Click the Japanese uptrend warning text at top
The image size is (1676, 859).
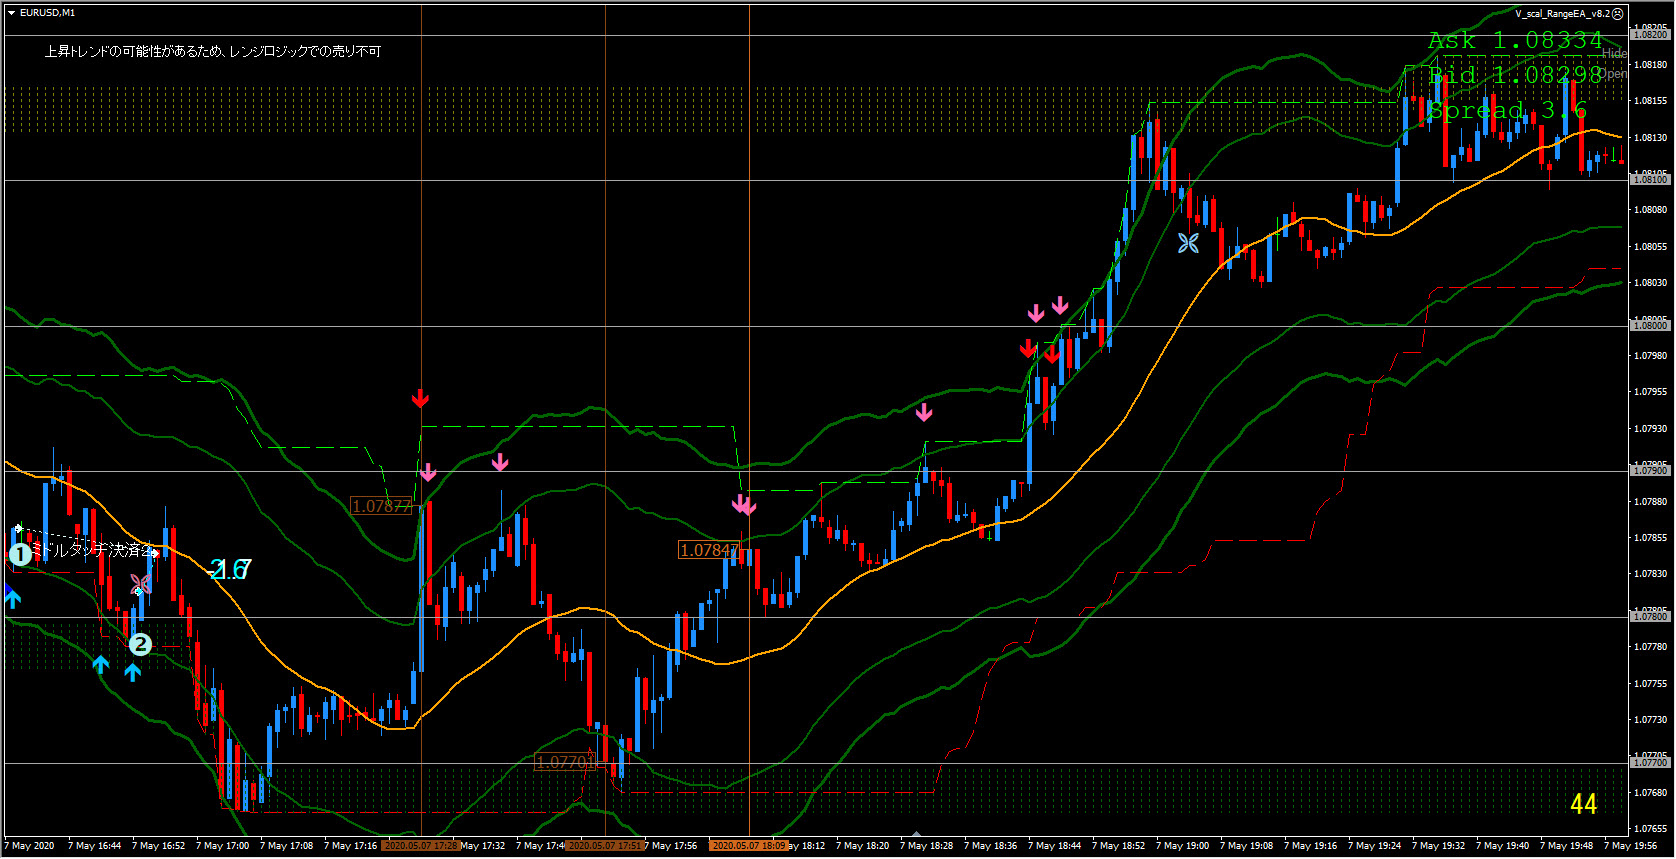[x=213, y=51]
